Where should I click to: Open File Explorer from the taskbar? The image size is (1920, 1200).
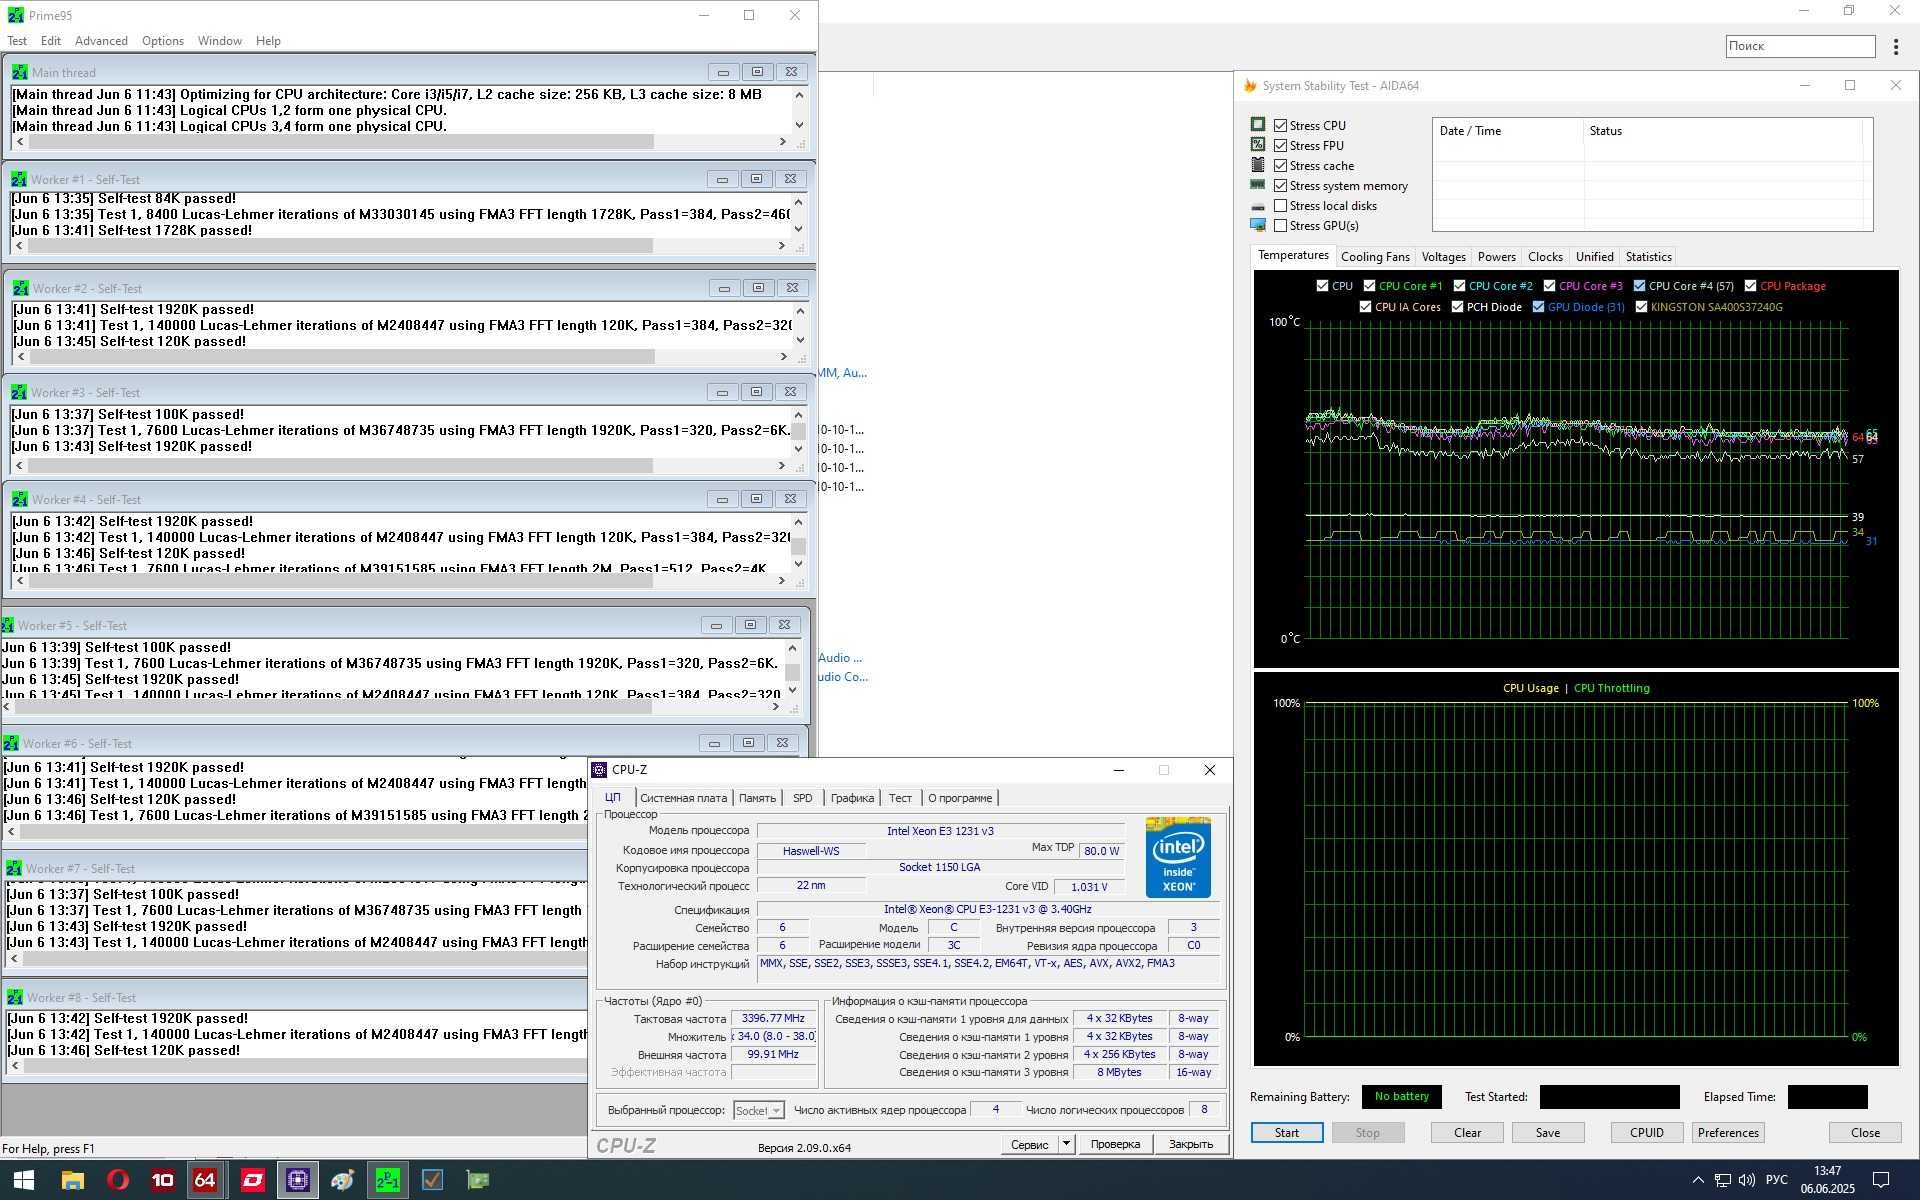tap(72, 1180)
